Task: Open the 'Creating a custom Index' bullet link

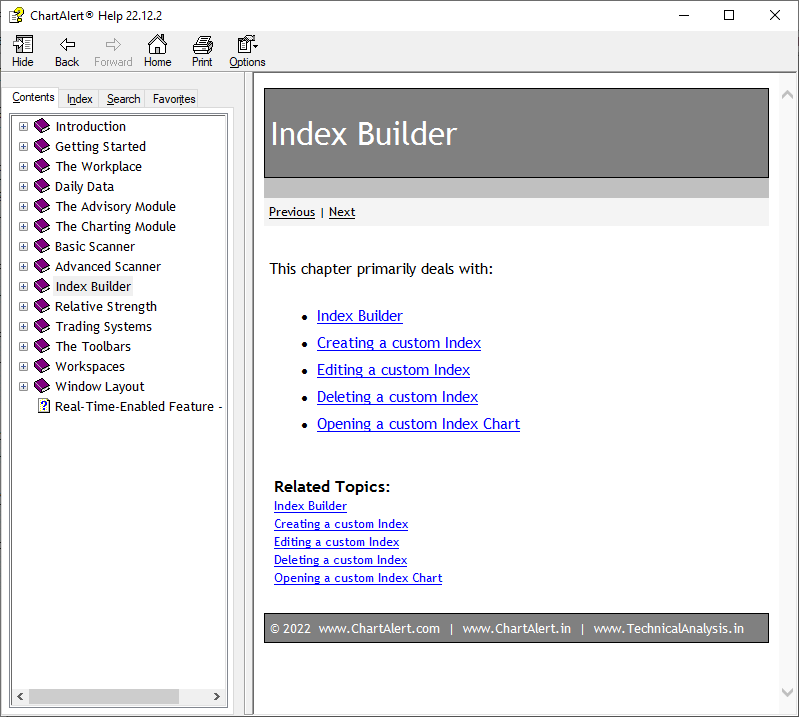Action: 398,343
